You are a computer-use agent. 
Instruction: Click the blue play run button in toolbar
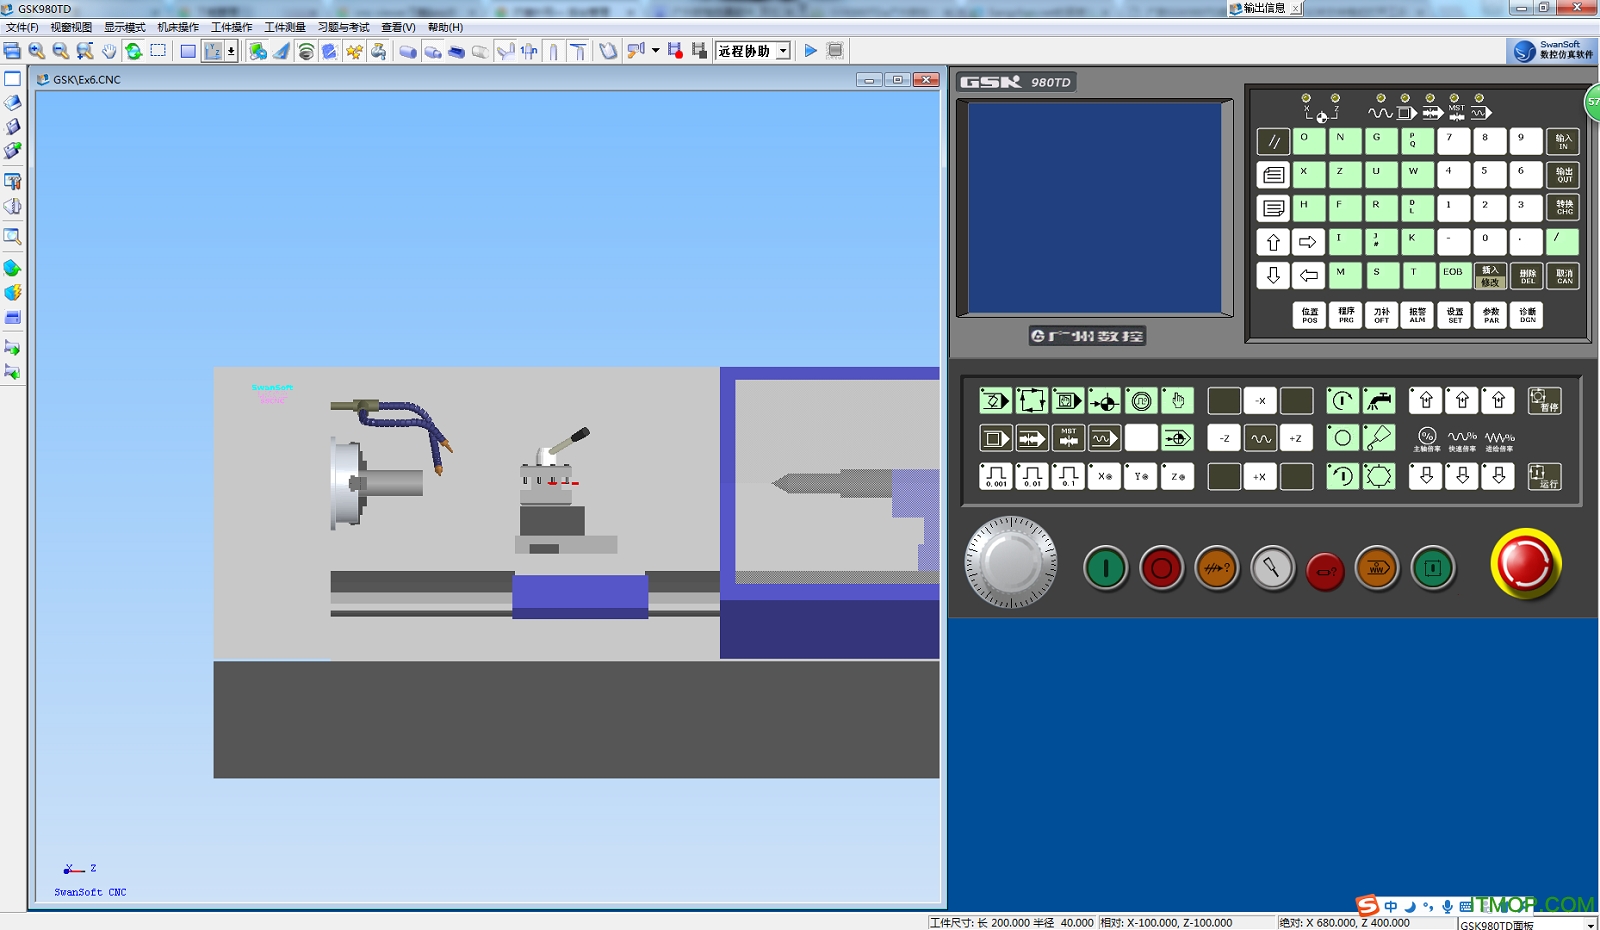[811, 51]
